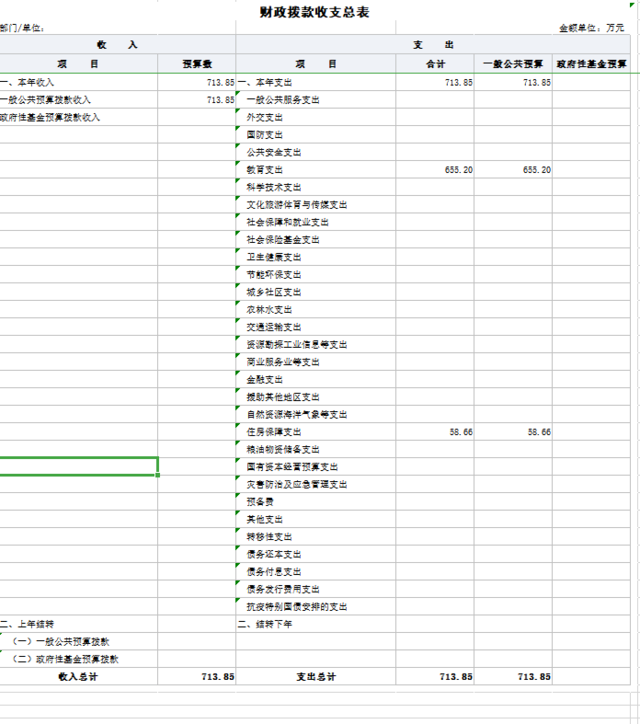Click the 收入 section header cell
Screen dimensions: 640x724
117,46
